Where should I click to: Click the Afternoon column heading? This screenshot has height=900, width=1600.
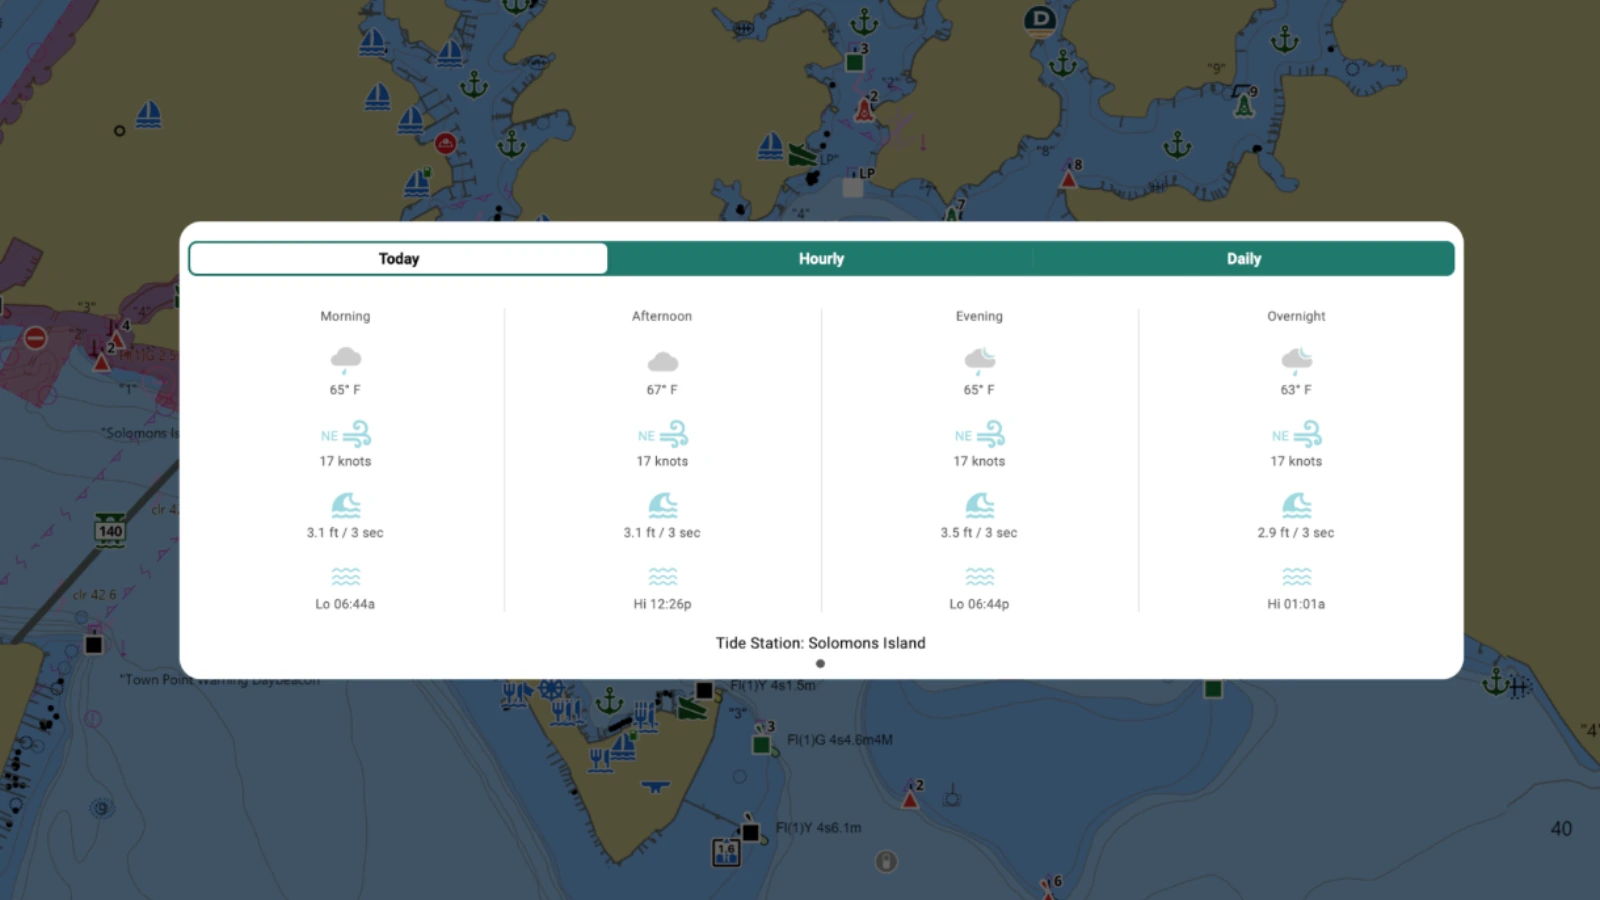[662, 316]
